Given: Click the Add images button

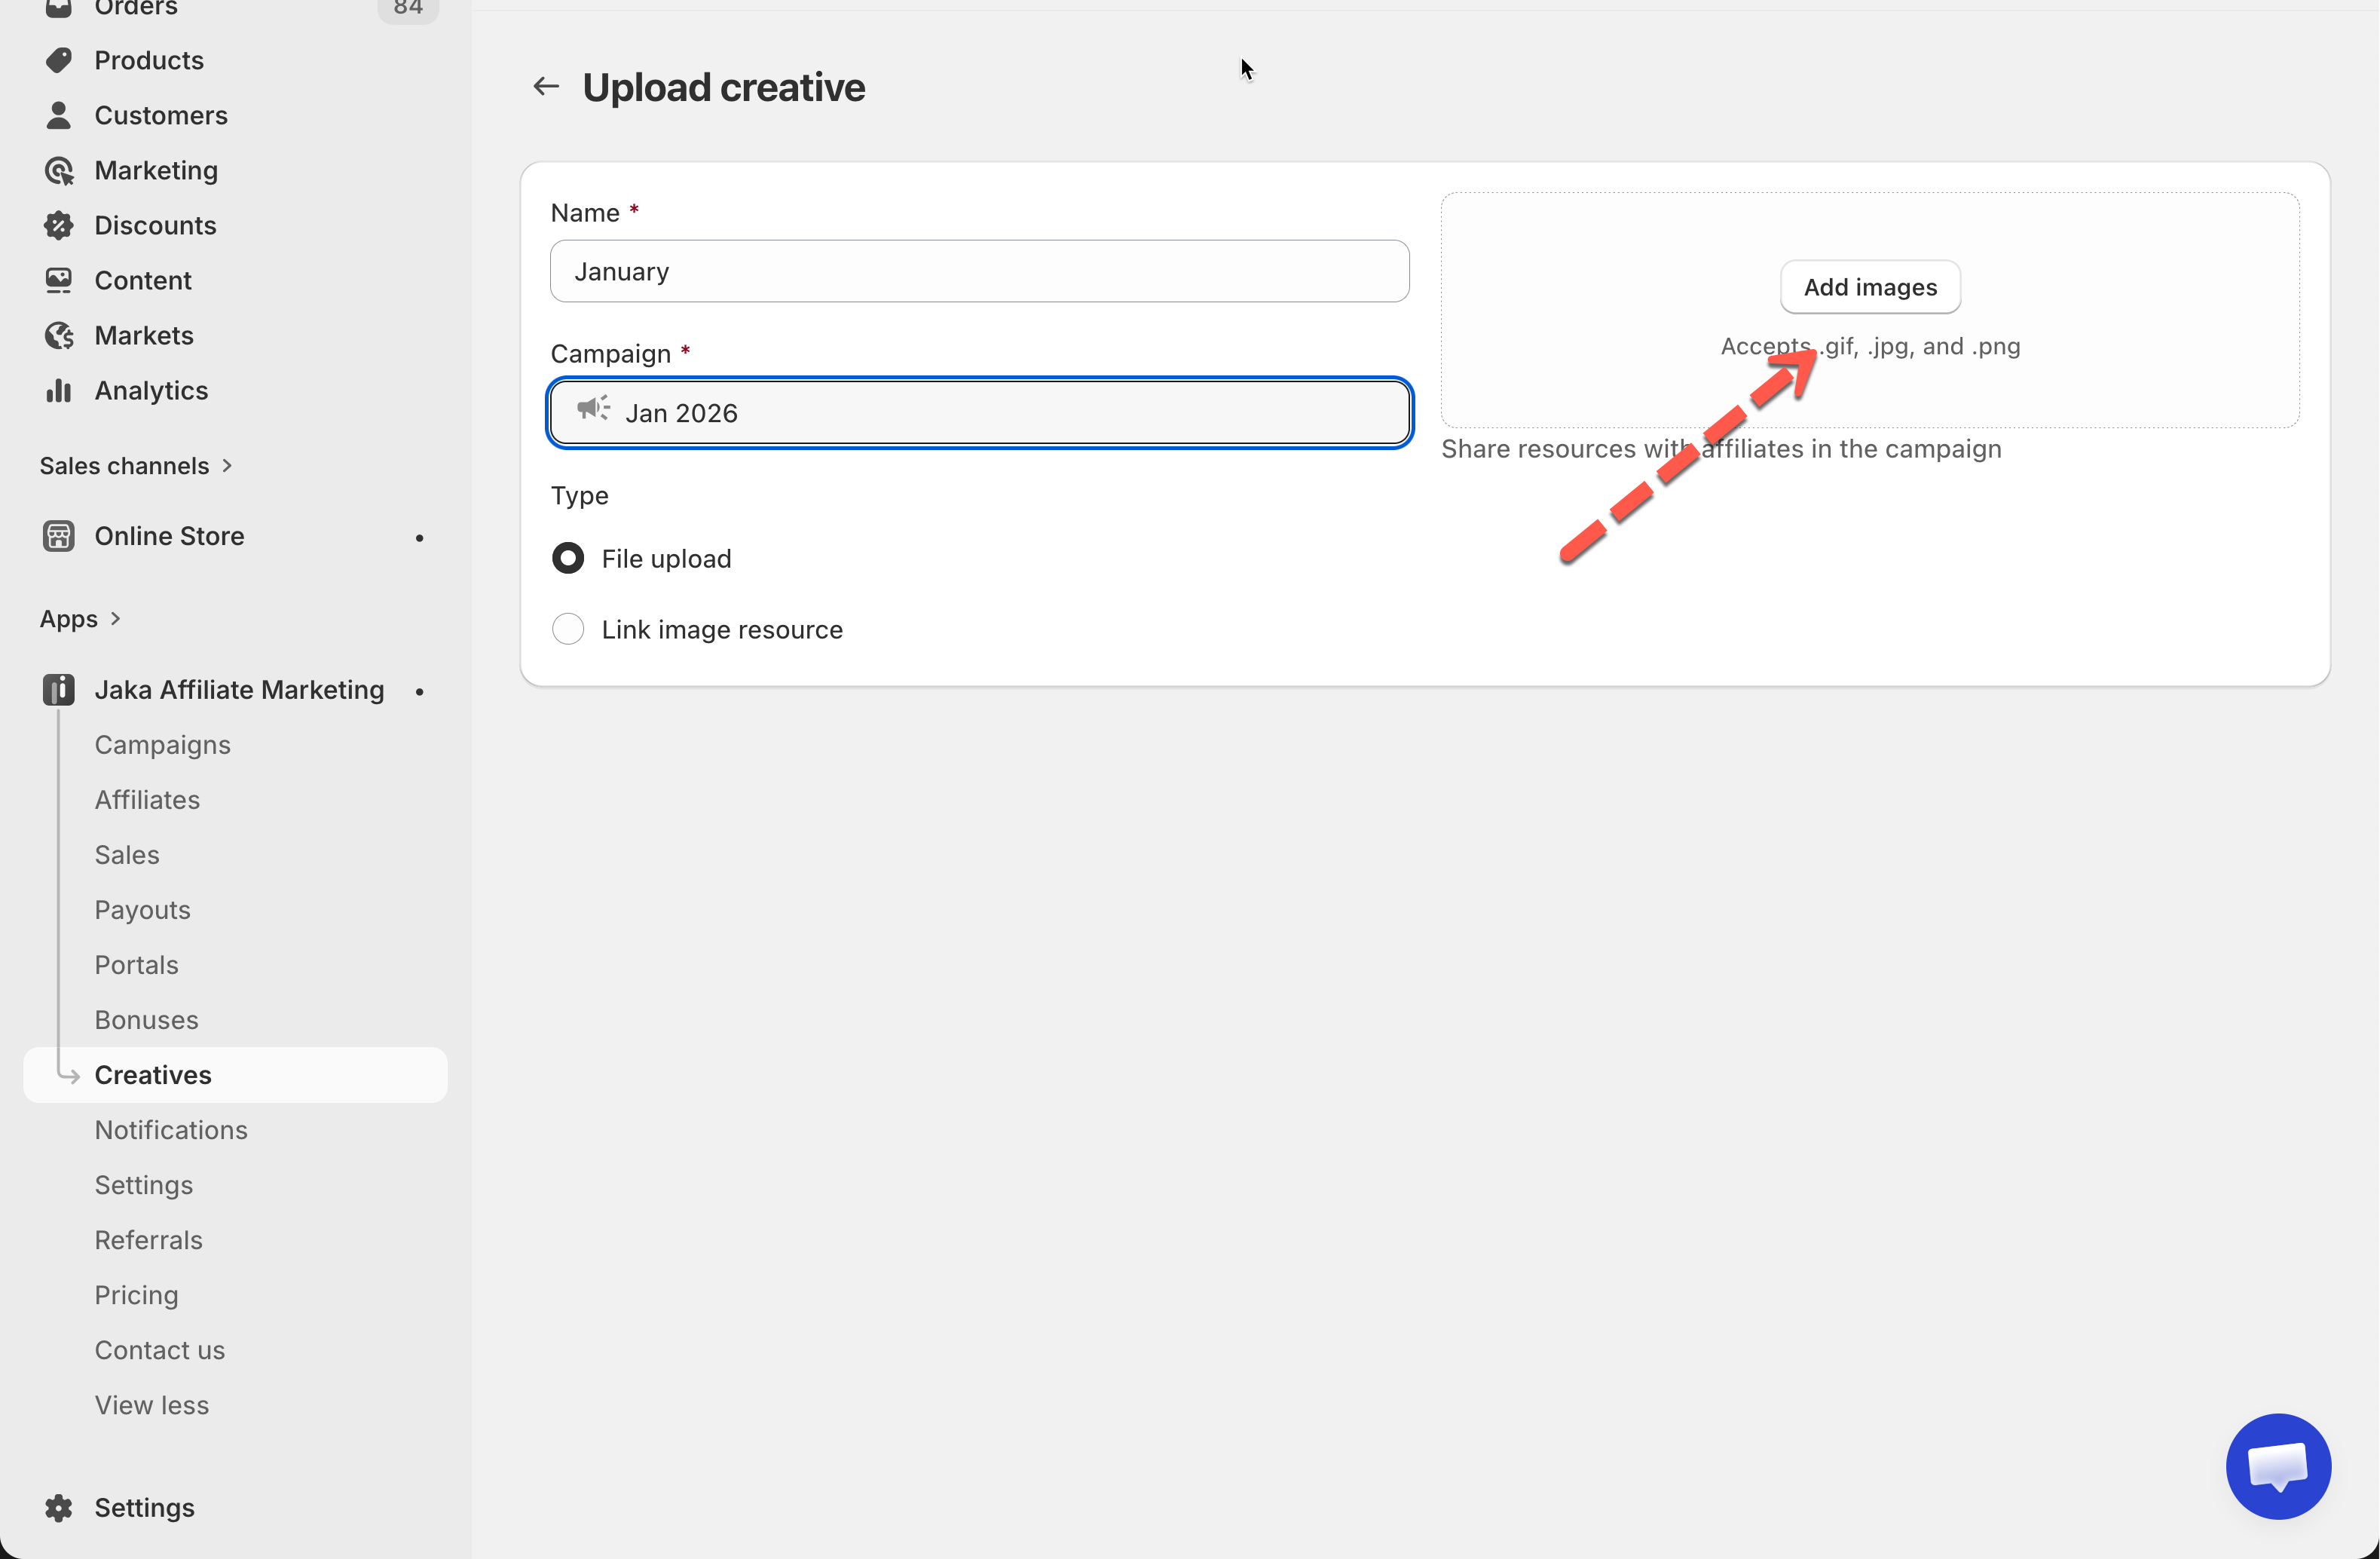Looking at the screenshot, I should pos(1869,287).
